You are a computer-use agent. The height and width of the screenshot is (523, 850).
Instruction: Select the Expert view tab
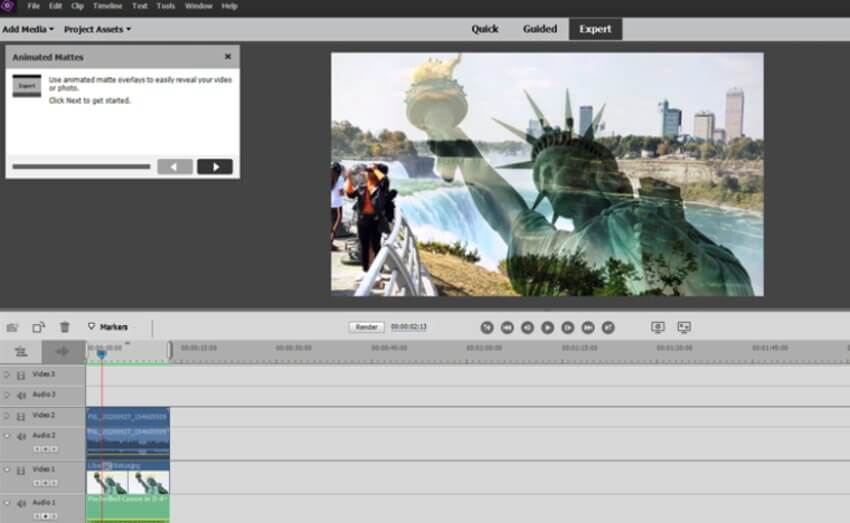(595, 29)
